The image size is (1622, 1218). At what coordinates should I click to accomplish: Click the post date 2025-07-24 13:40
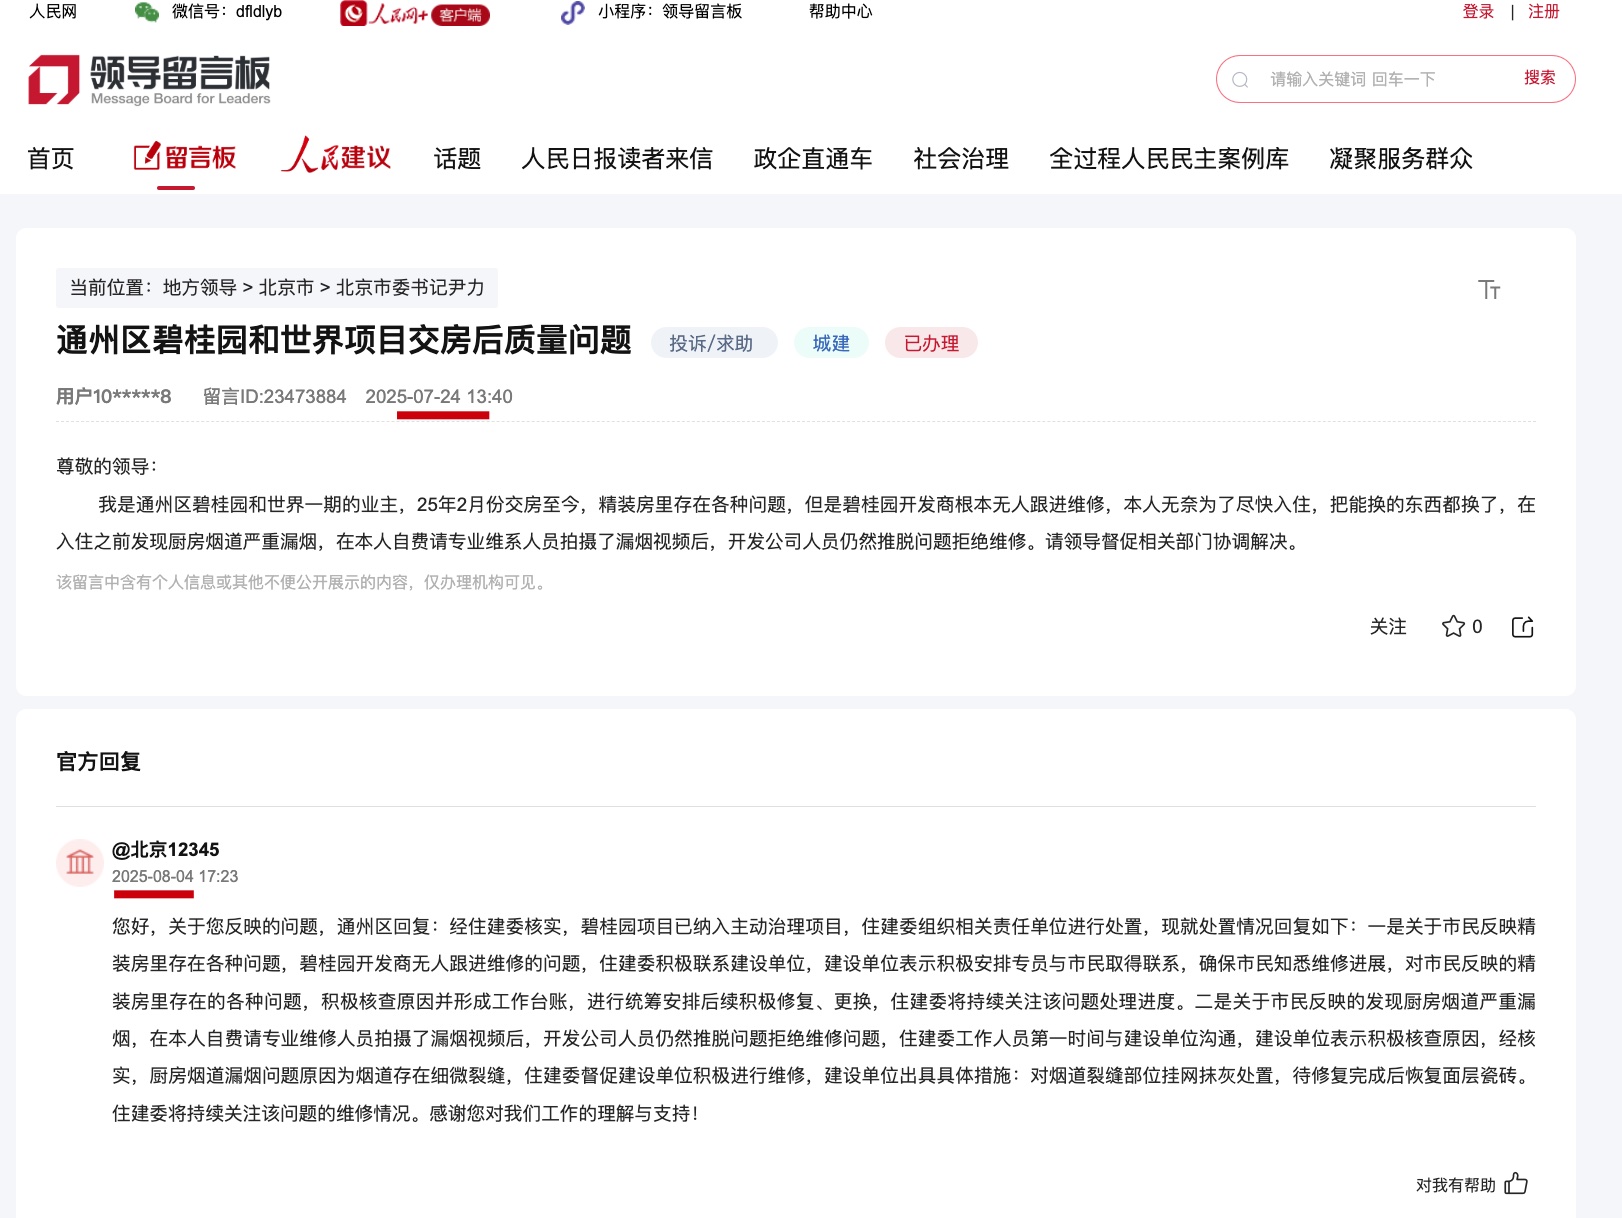pos(439,397)
